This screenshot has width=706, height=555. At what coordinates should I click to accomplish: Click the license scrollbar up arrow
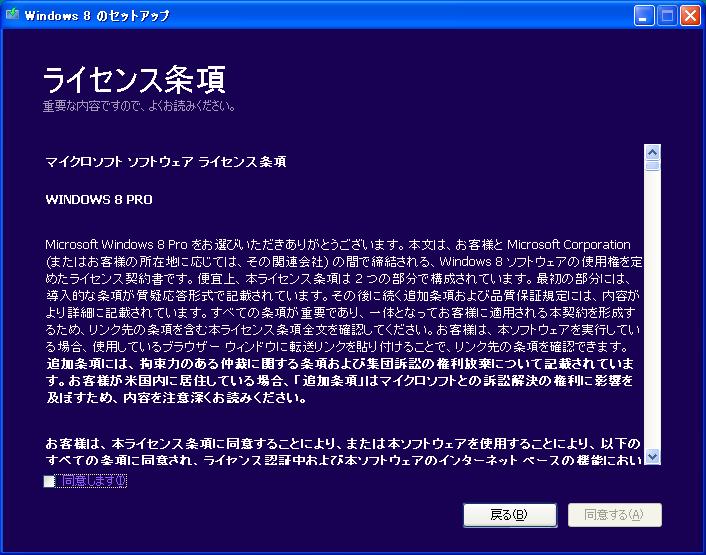pyautogui.click(x=652, y=153)
